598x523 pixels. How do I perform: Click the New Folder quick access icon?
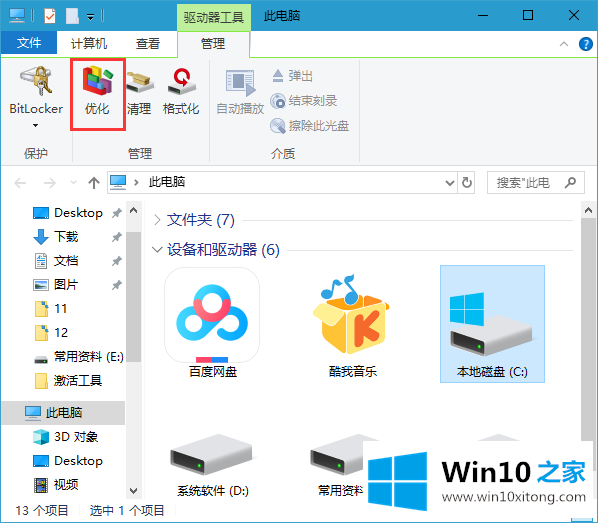pos(72,16)
